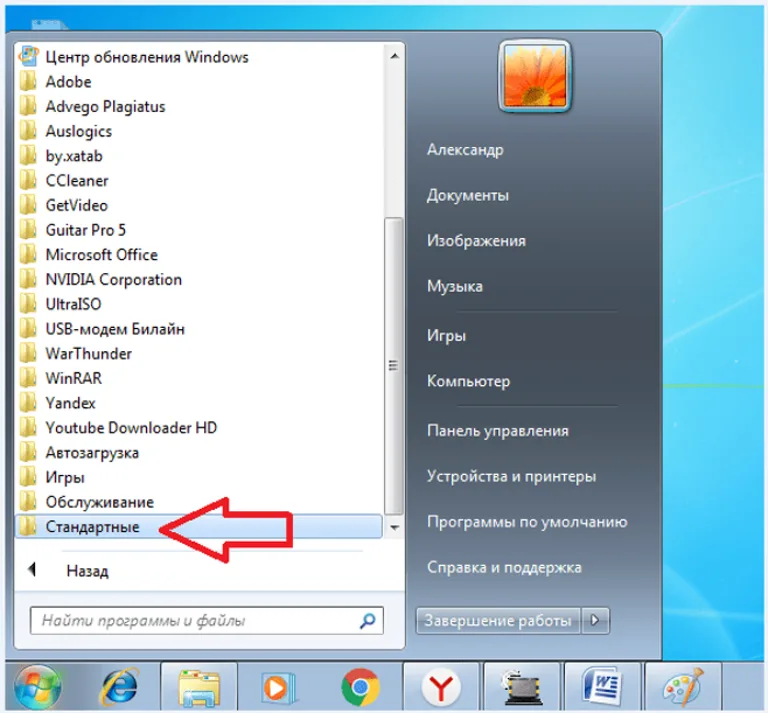Screen dimensions: 768x713
Task: Expand the WarThunder folder
Action: click(88, 354)
